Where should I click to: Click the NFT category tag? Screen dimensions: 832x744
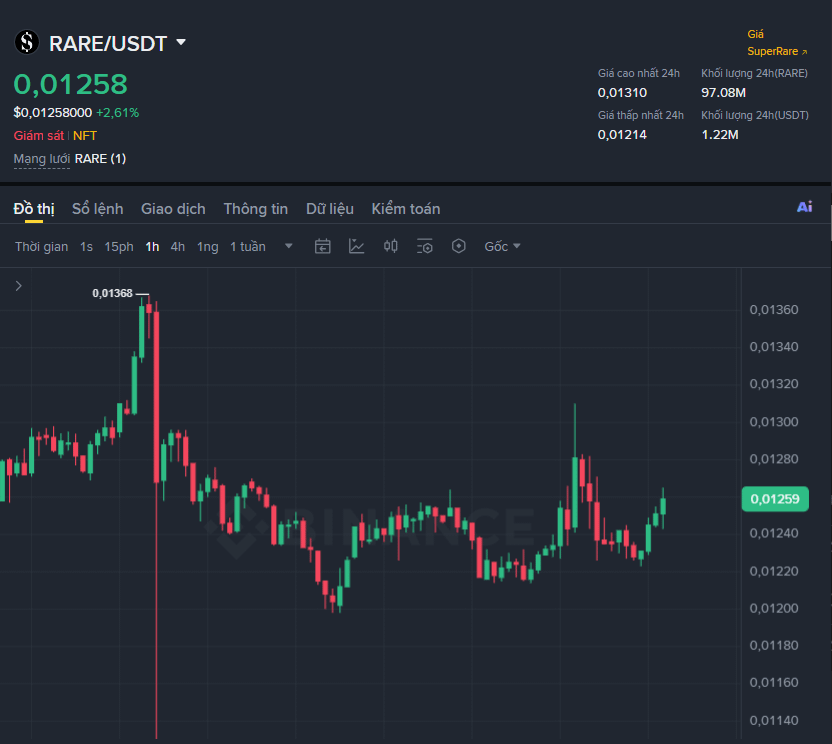[x=85, y=135]
